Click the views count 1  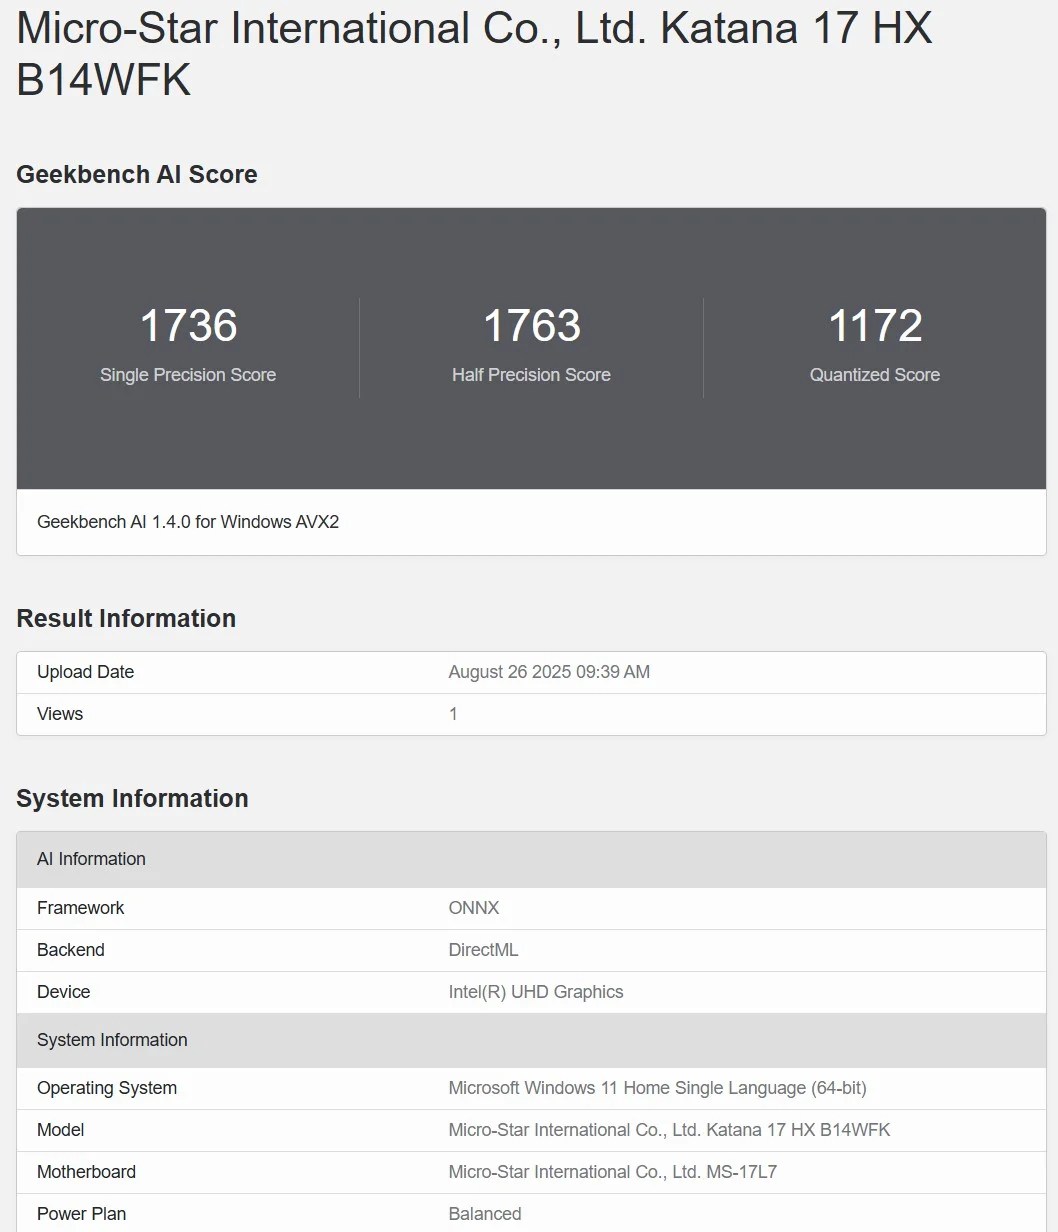tap(453, 714)
